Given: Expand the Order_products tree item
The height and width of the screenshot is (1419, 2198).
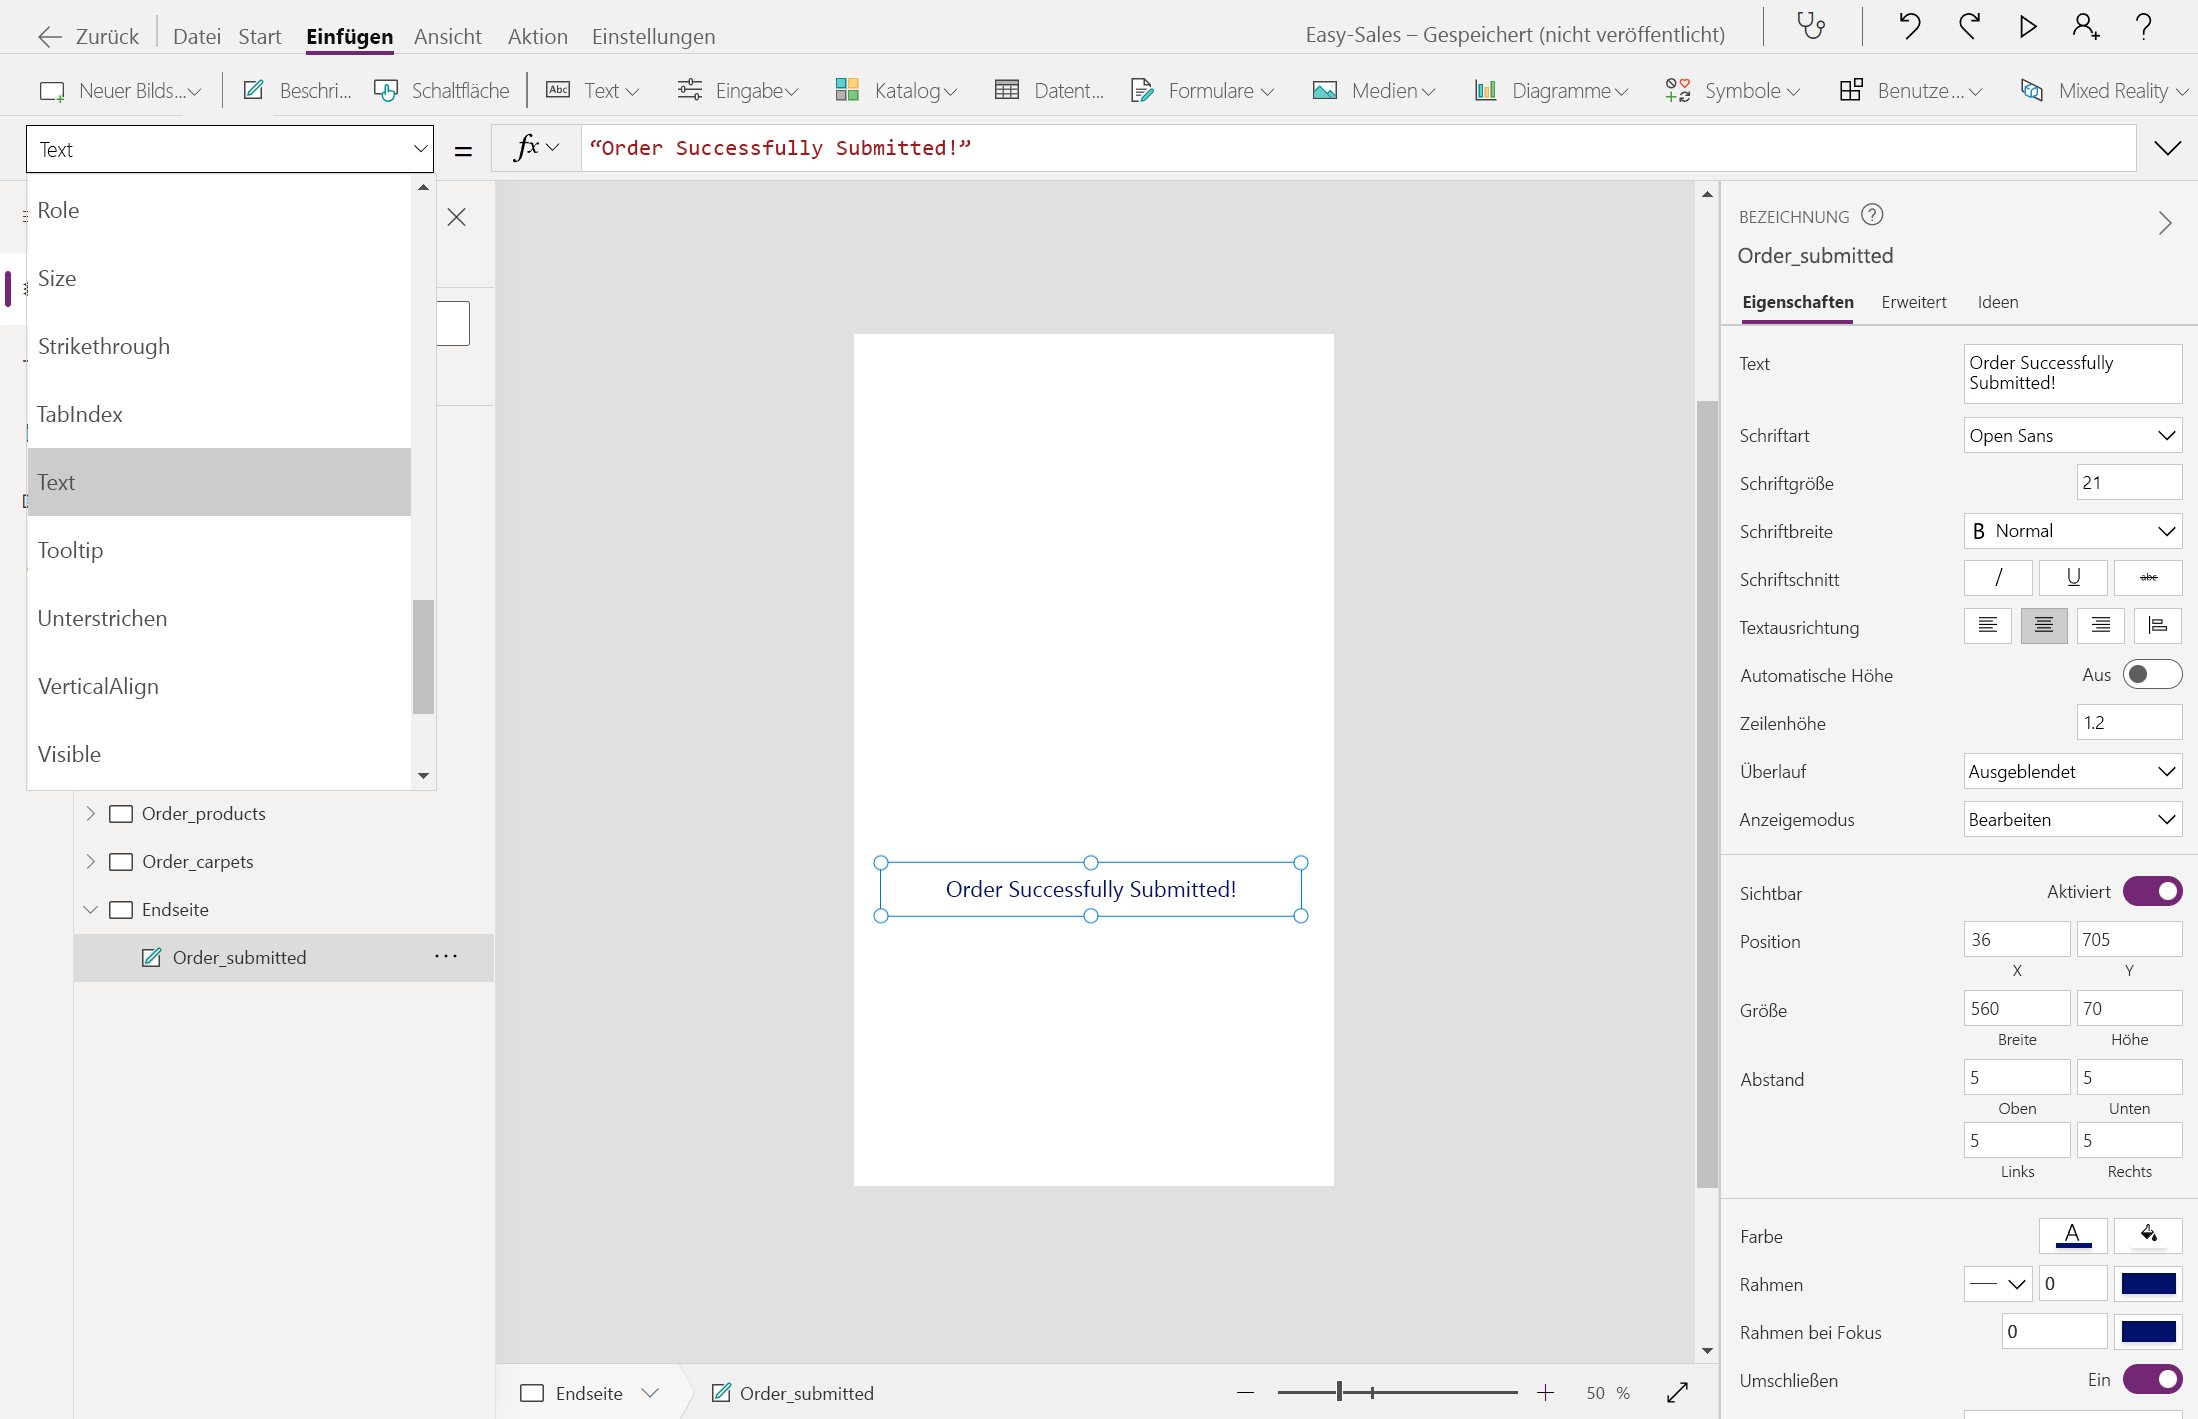Looking at the screenshot, I should coord(91,814).
